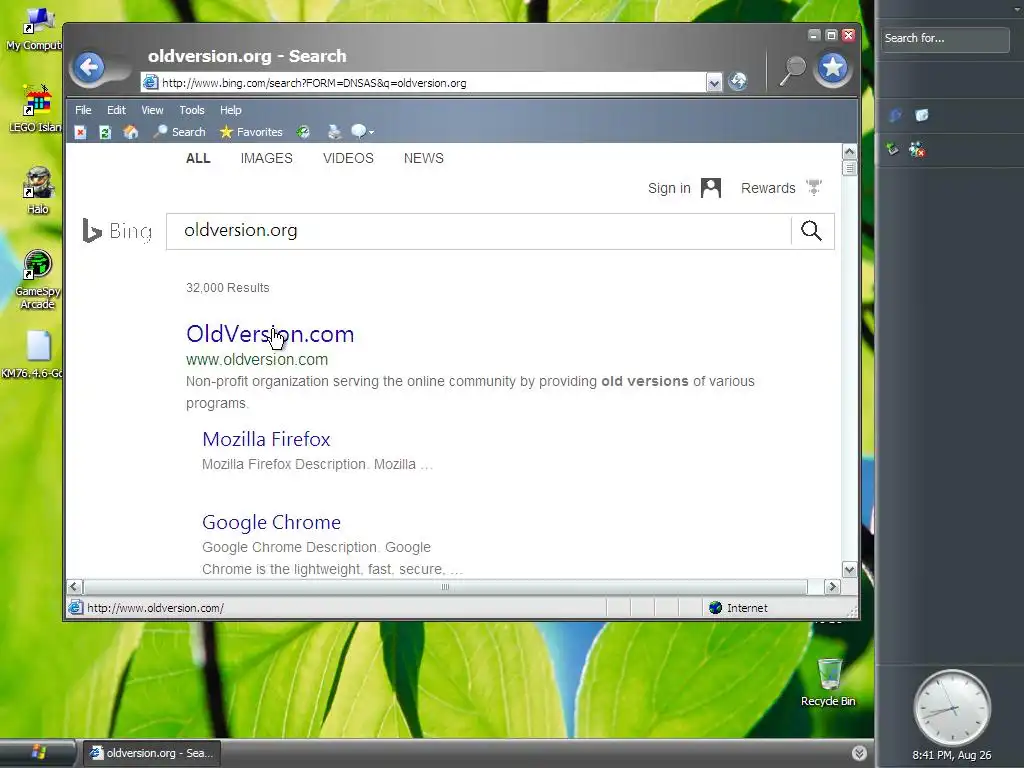1024x768 pixels.
Task: Open the address bar history dropdown
Action: click(714, 83)
